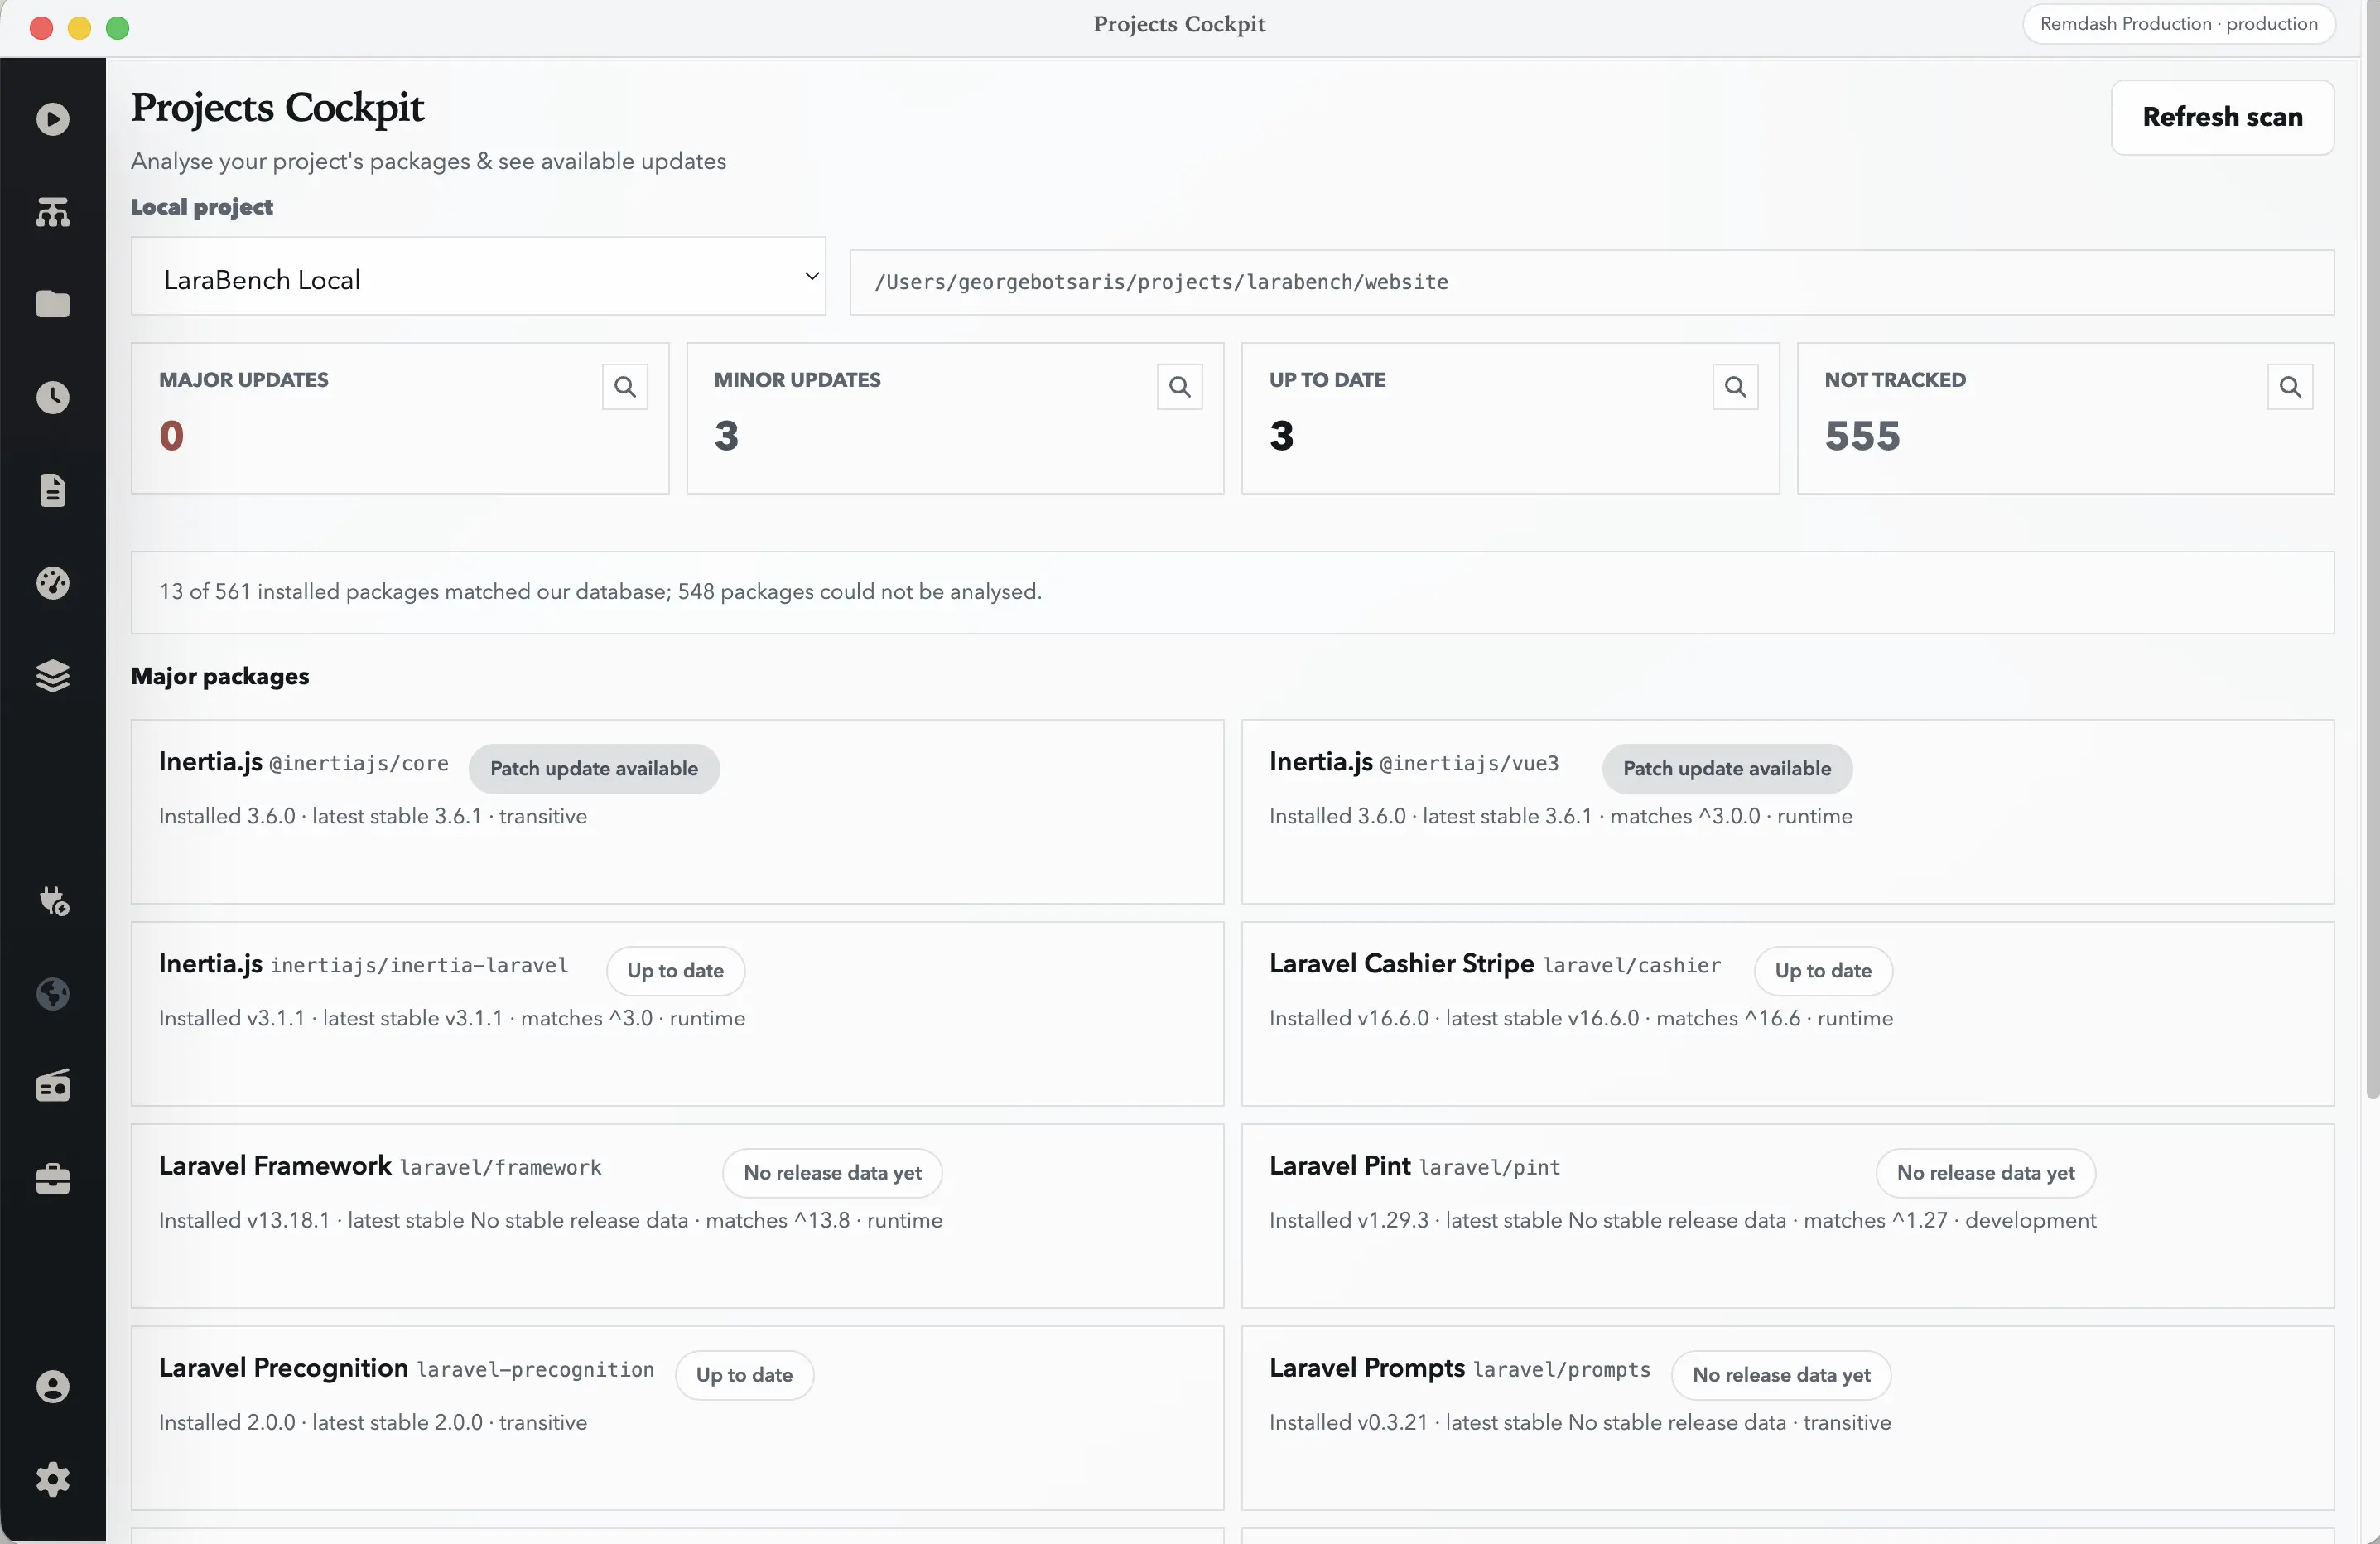Click the Laravel Prompts title
2380x1544 pixels.
click(1366, 1368)
